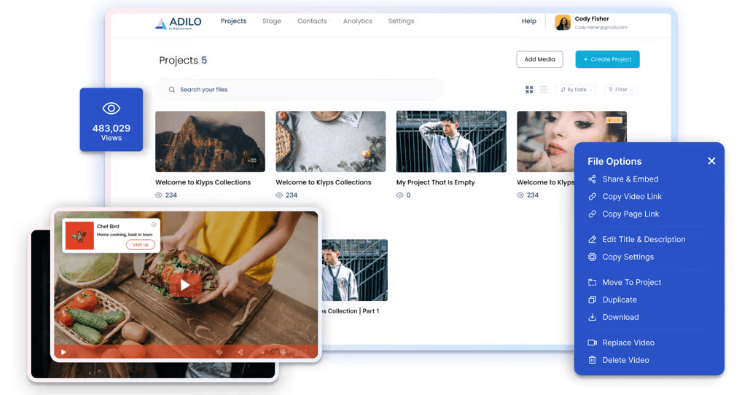Viewport: 745px width, 395px height.
Task: Close the Chef Bird overlay card
Action: click(154, 224)
